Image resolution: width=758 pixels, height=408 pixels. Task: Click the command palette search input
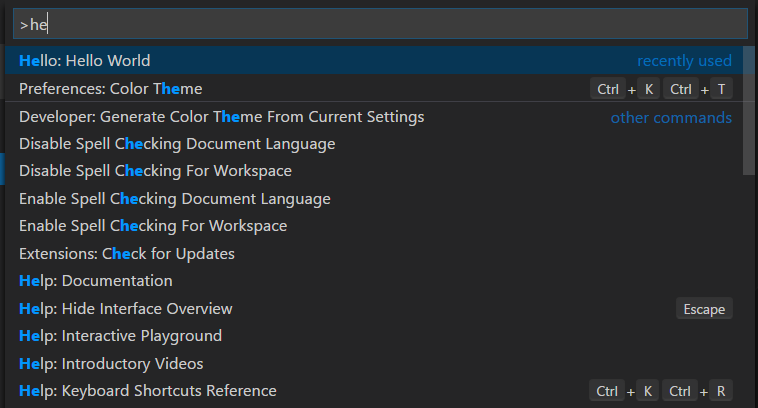pyautogui.click(x=378, y=24)
